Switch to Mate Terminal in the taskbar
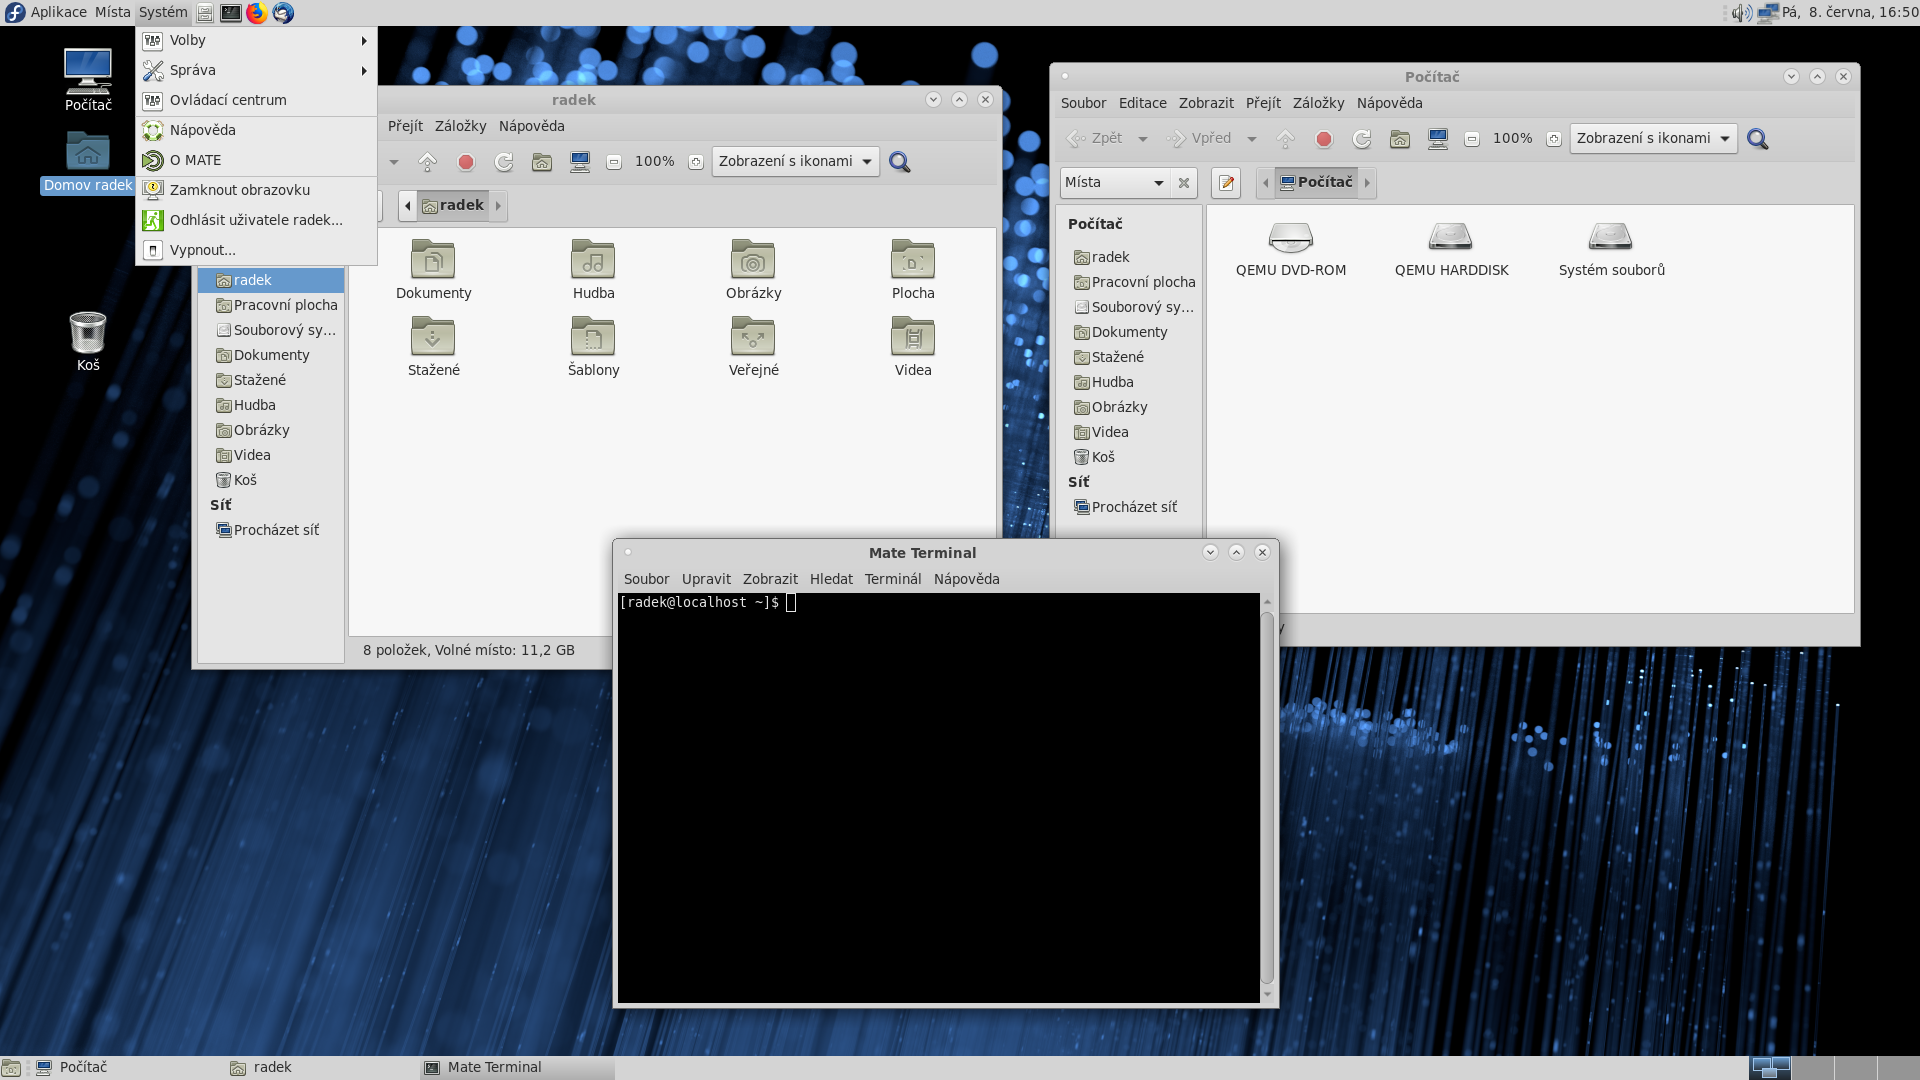 (494, 1067)
